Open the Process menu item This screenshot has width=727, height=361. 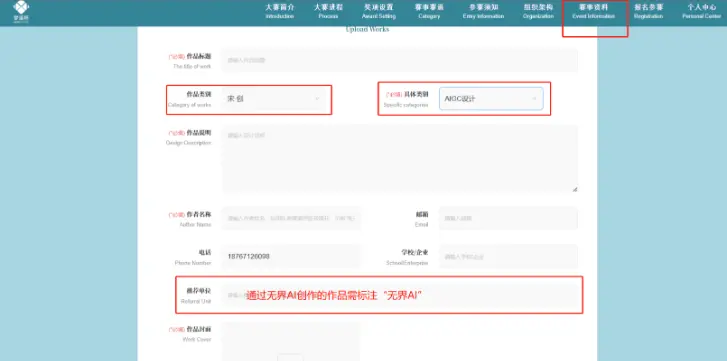[x=328, y=12]
